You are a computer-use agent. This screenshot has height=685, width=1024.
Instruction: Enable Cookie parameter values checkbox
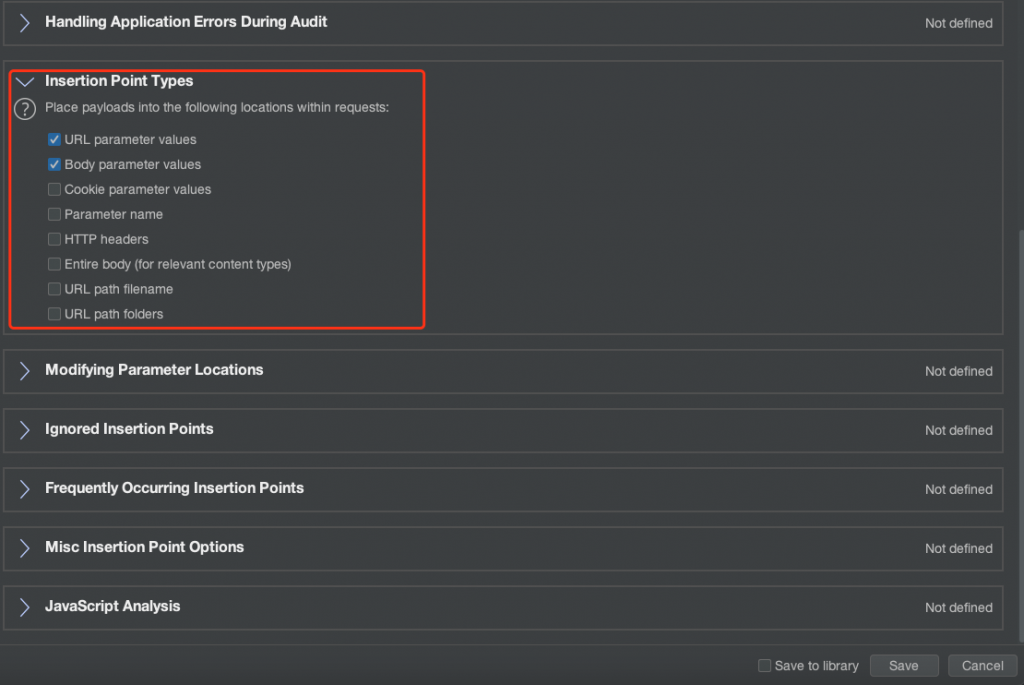click(x=55, y=189)
